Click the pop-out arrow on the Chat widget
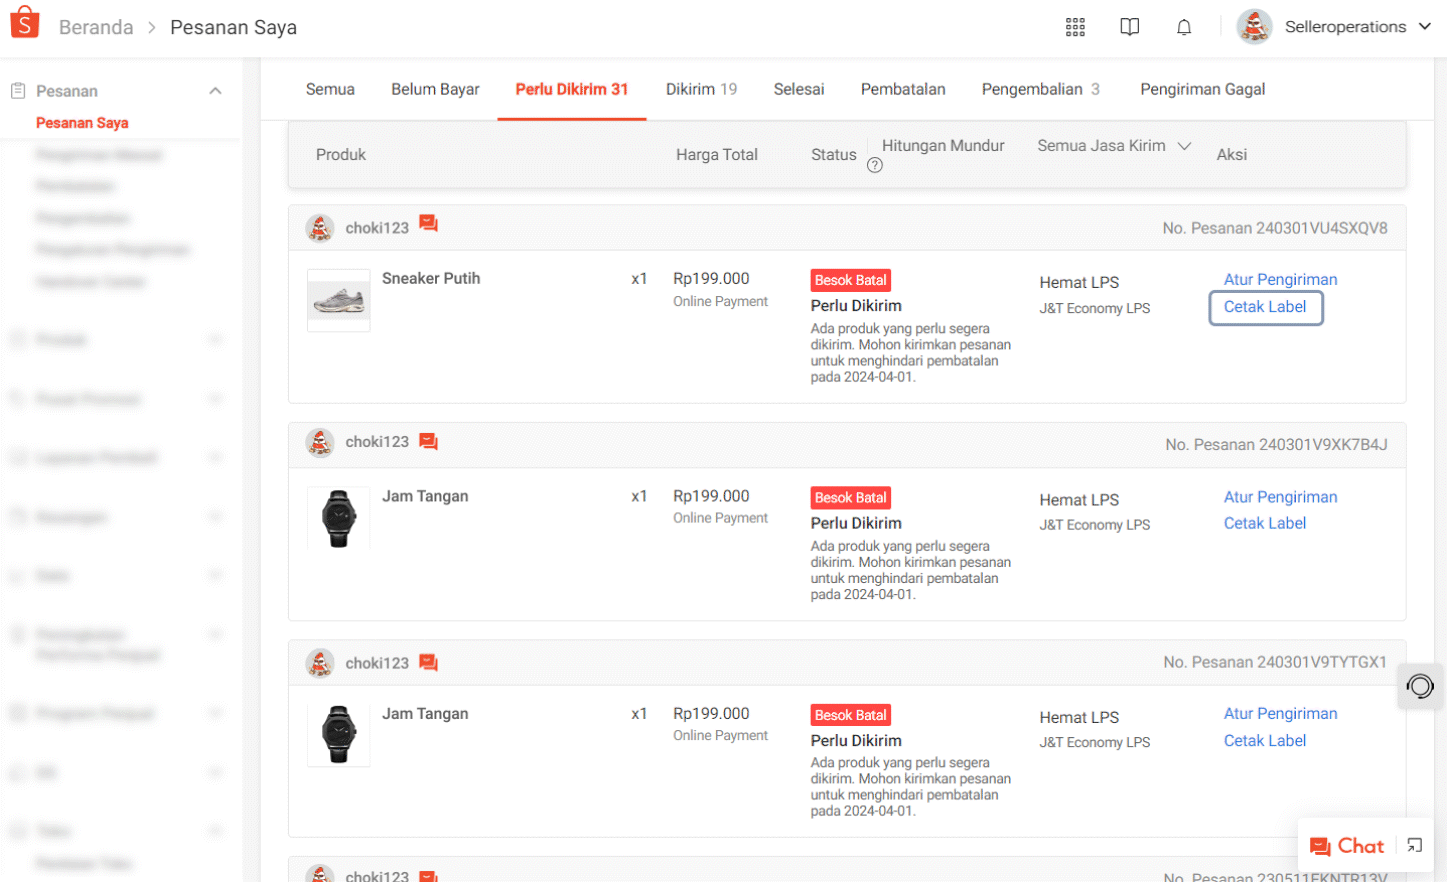The height and width of the screenshot is (882, 1447). click(x=1414, y=845)
